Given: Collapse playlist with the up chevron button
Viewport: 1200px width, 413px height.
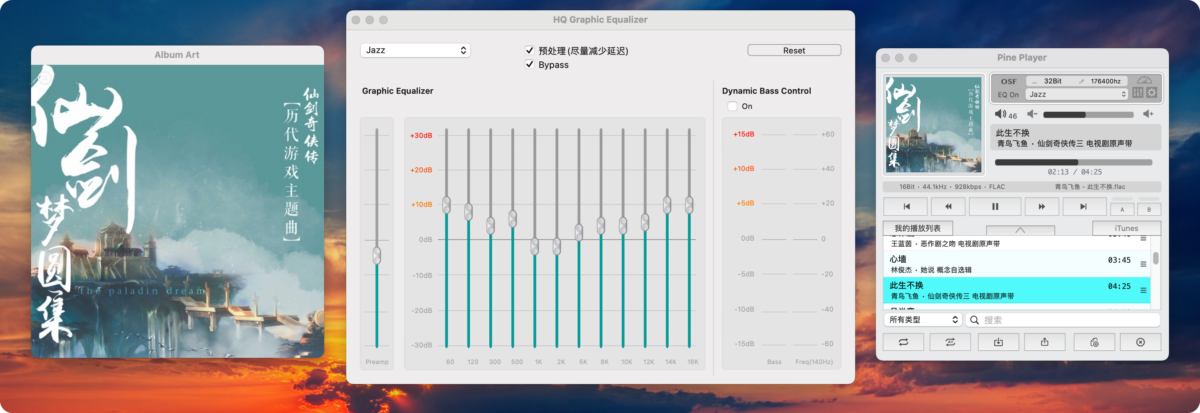Looking at the screenshot, I should (x=1020, y=229).
